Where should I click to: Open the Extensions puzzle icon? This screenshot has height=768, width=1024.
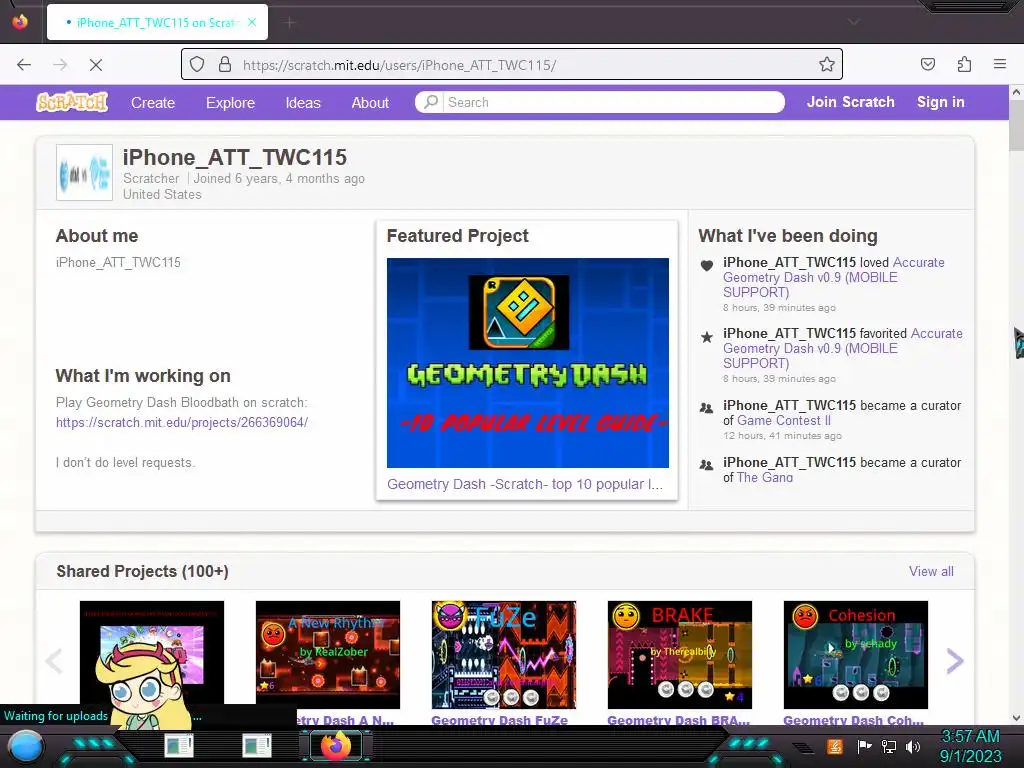964,64
